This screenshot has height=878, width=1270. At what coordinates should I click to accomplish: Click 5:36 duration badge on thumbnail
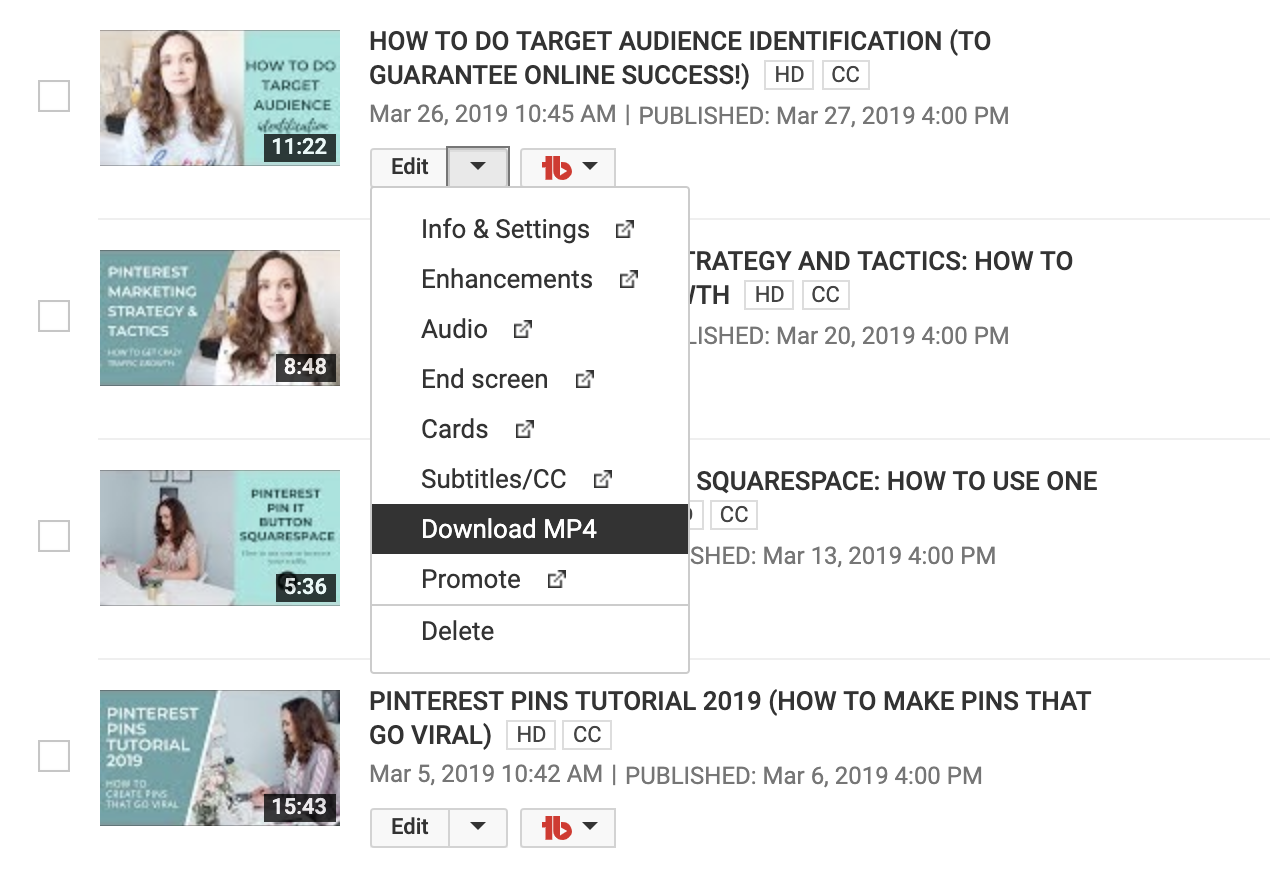coord(305,587)
